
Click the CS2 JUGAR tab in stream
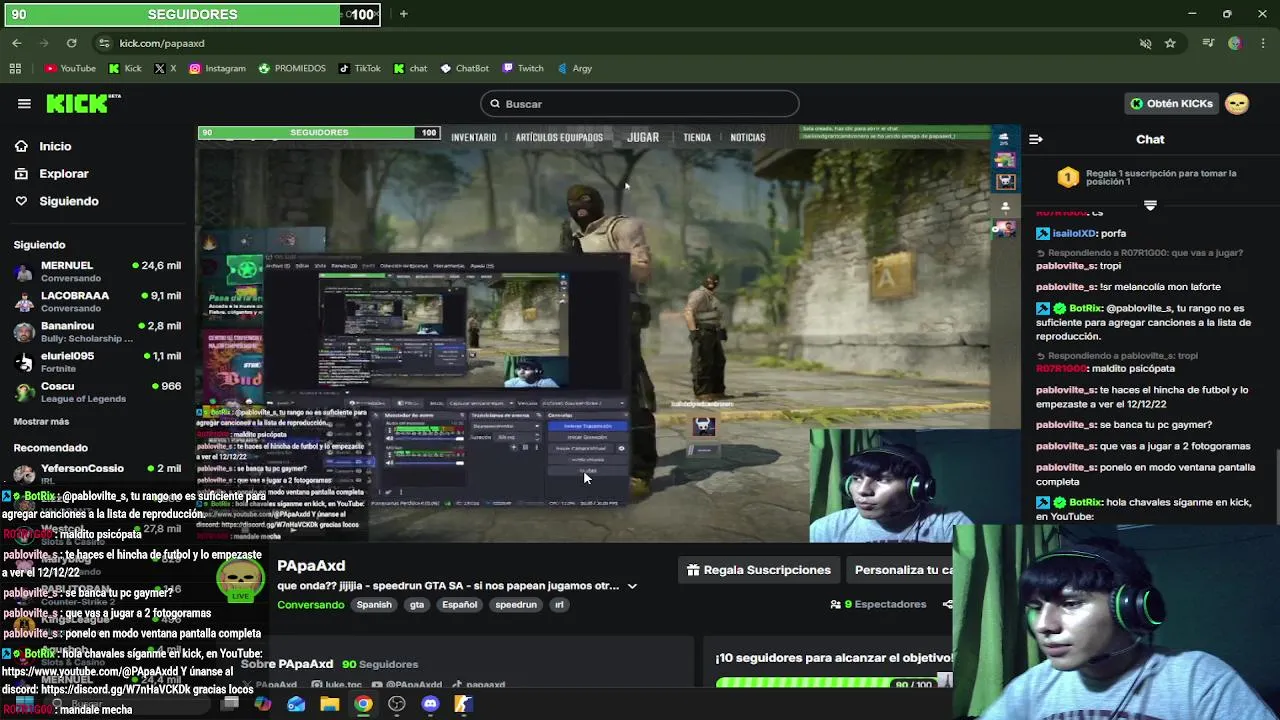[x=643, y=138]
